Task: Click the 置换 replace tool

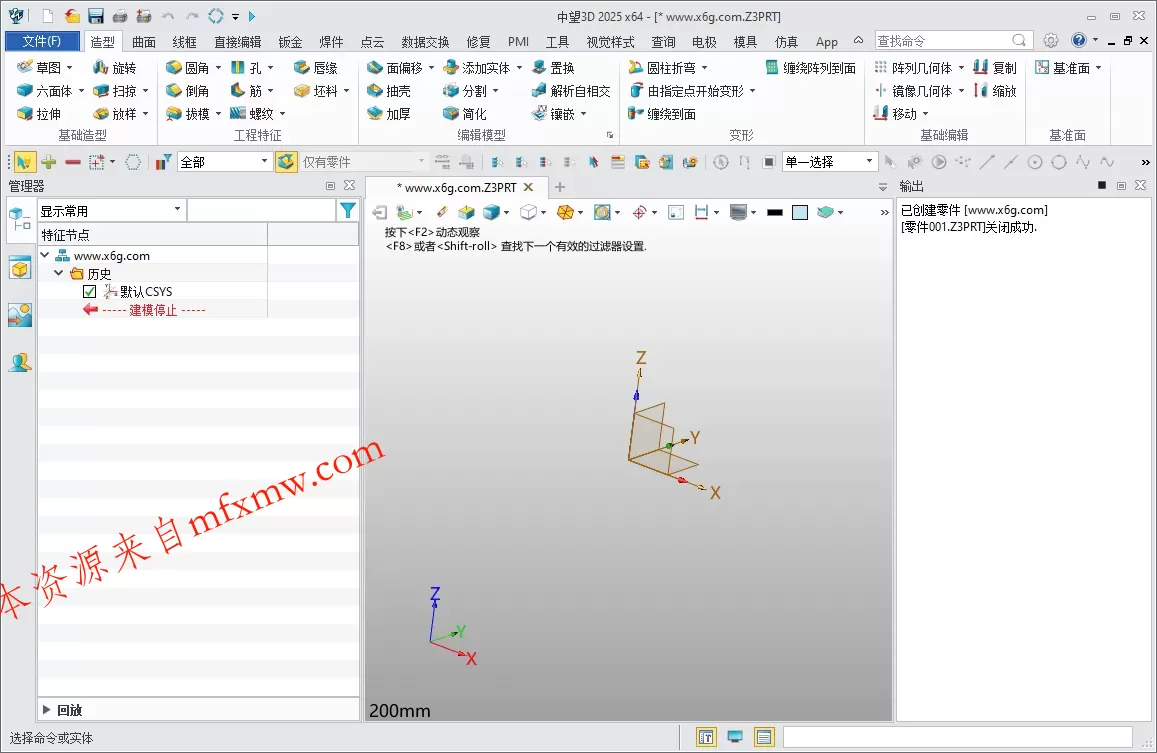Action: coord(553,67)
